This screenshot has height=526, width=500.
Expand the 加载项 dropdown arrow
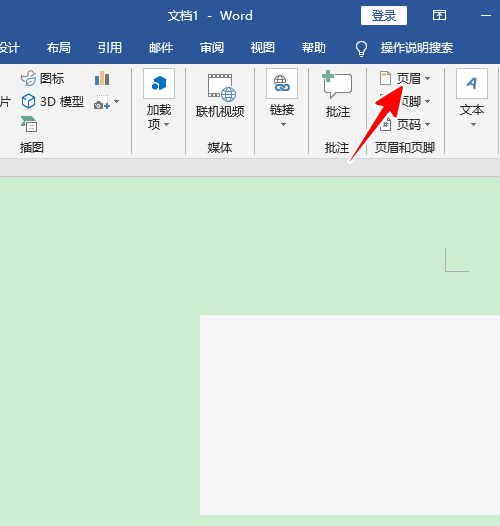[x=166, y=125]
